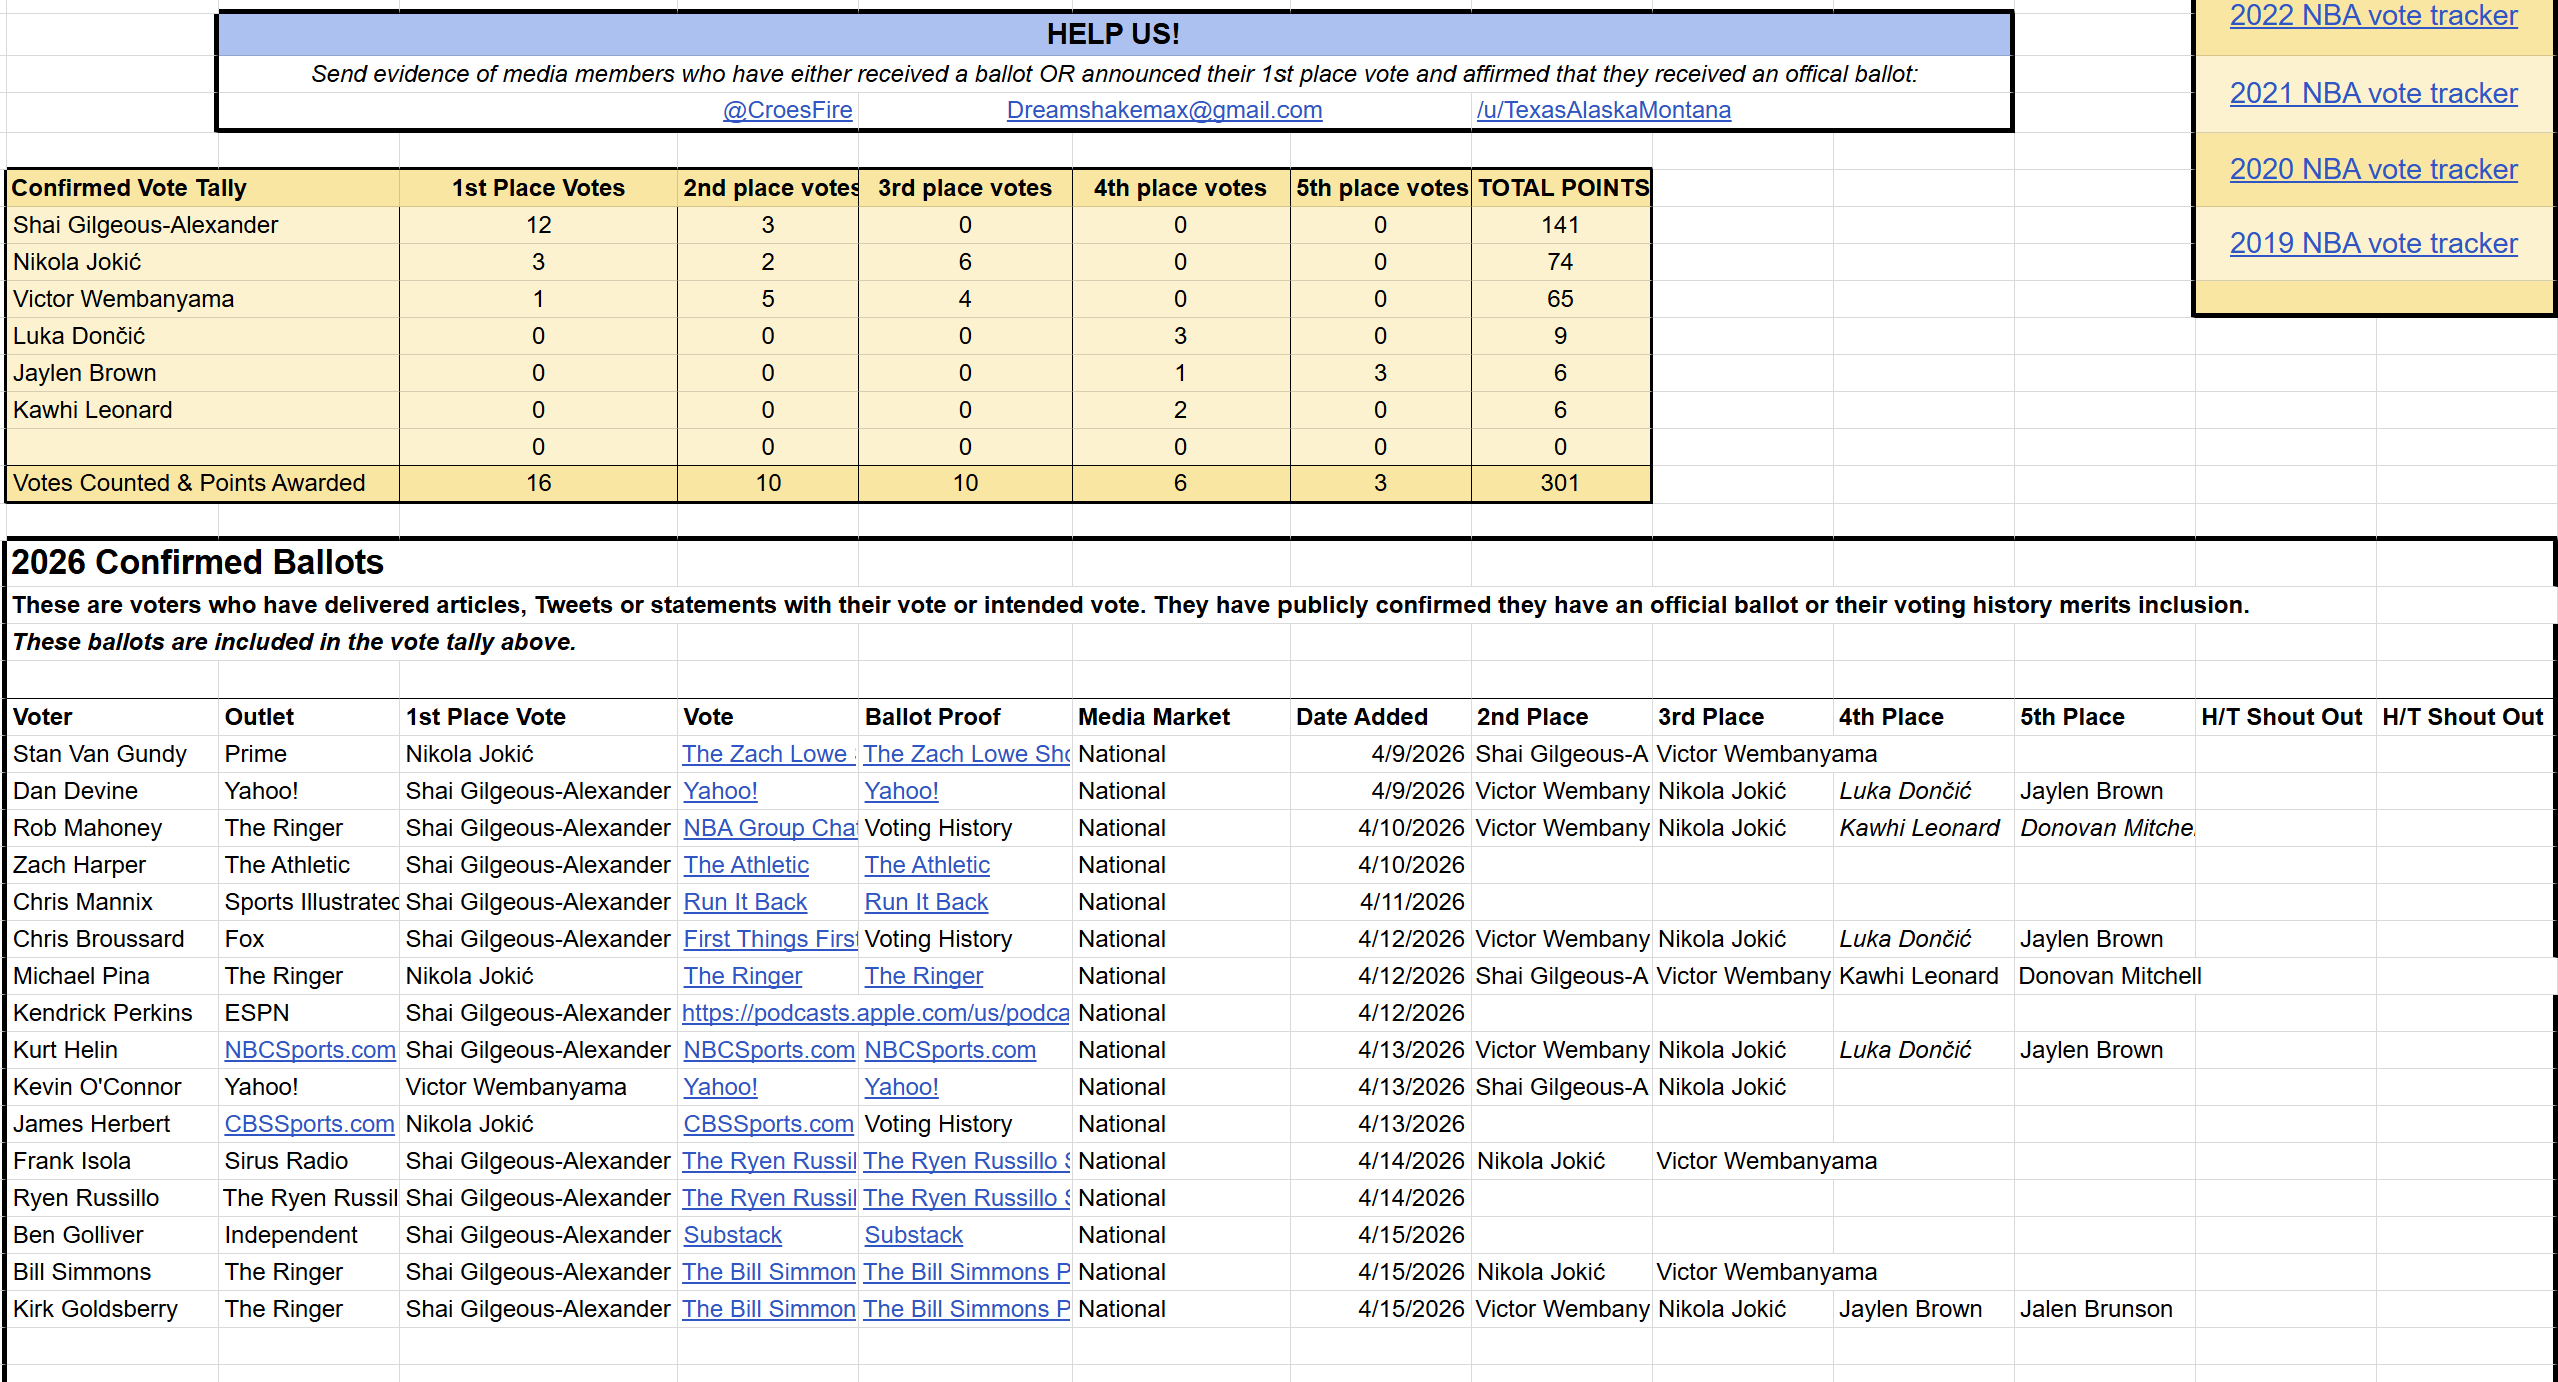The image size is (2558, 1382).
Task: Open the 2020 NBA vote tracker link
Action: tap(2372, 169)
